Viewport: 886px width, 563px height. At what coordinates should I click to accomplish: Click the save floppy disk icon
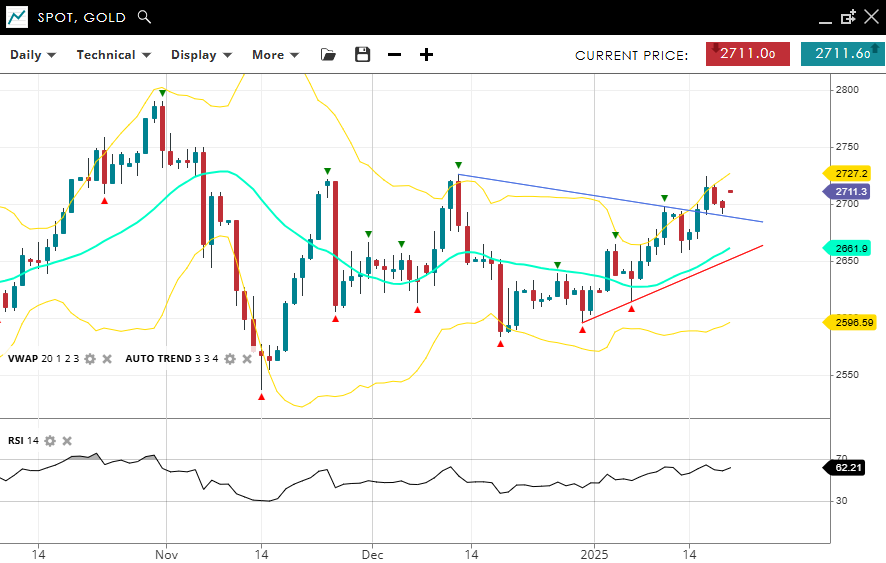click(x=362, y=55)
